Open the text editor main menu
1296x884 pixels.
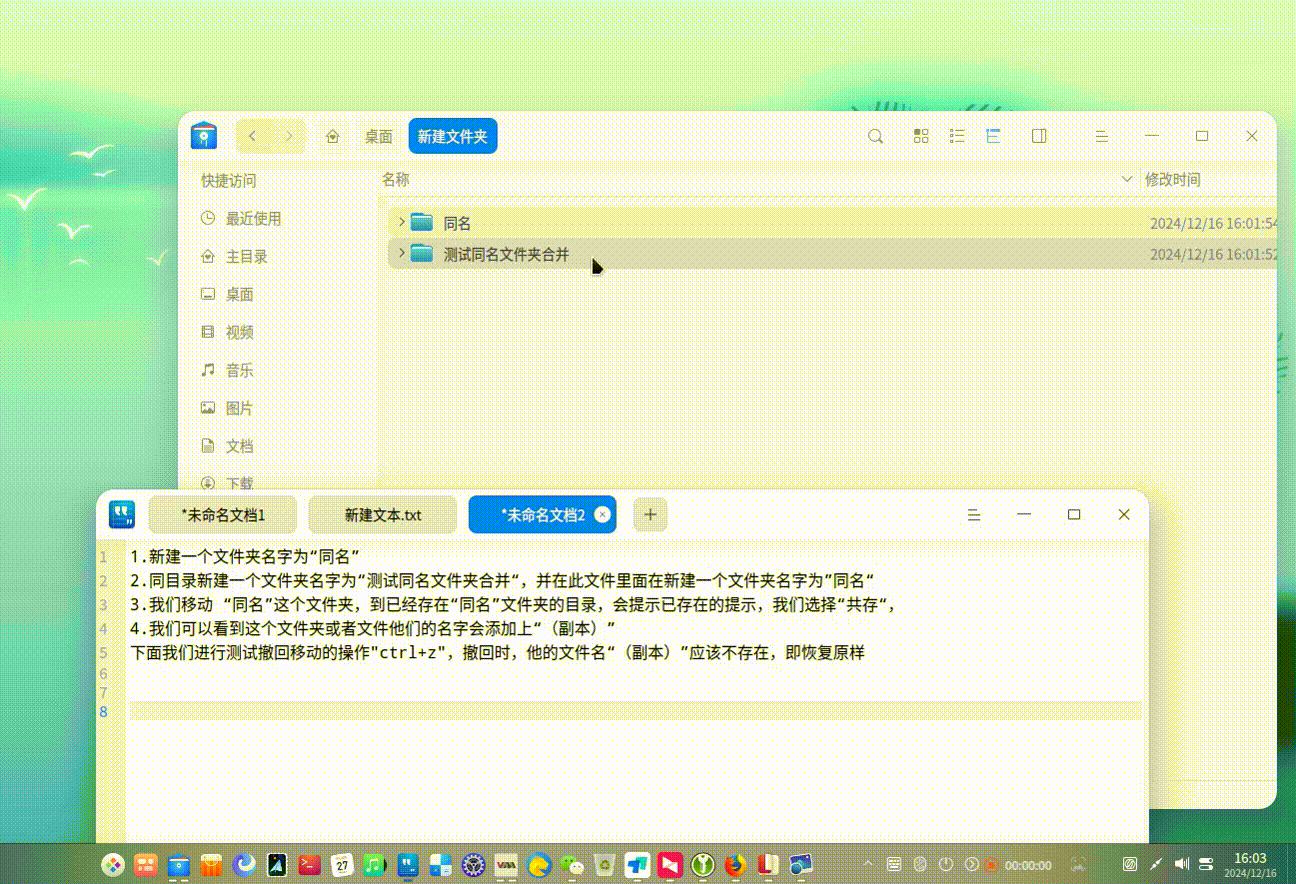[974, 515]
